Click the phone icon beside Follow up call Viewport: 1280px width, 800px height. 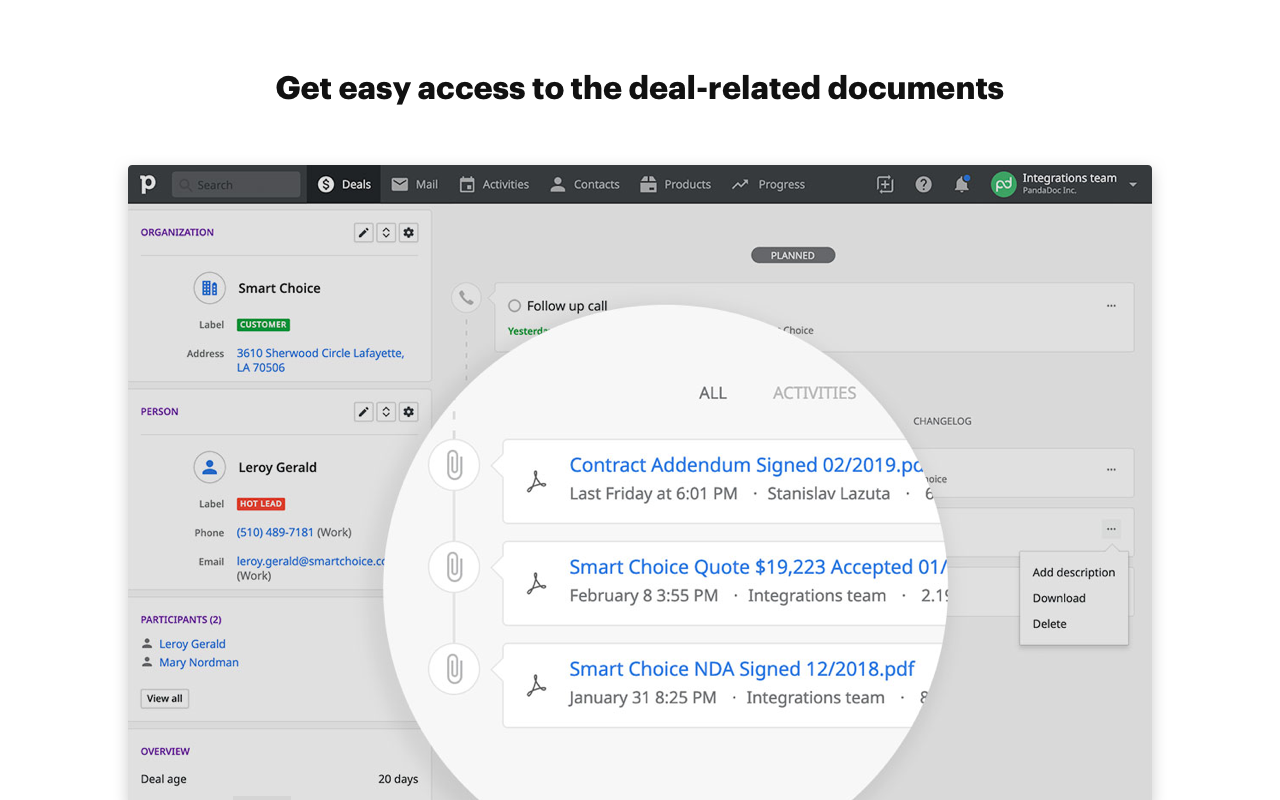click(466, 297)
